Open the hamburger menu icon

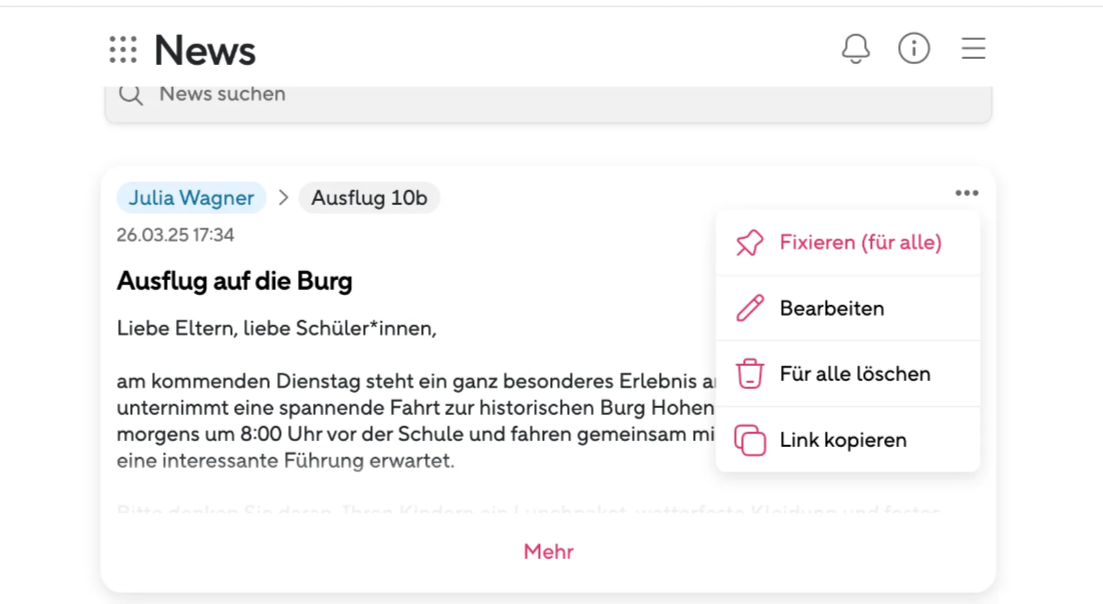[x=974, y=49]
